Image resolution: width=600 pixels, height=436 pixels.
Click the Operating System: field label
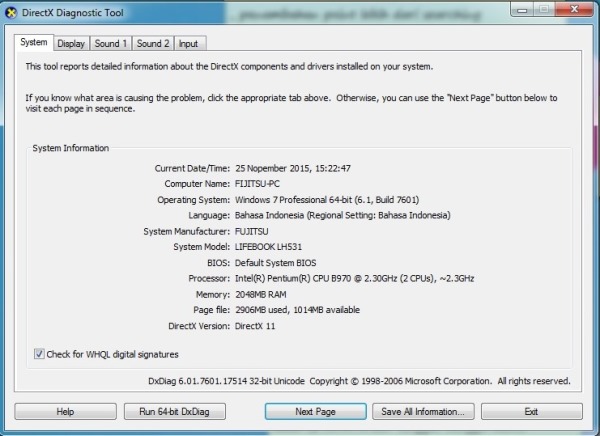[194, 200]
